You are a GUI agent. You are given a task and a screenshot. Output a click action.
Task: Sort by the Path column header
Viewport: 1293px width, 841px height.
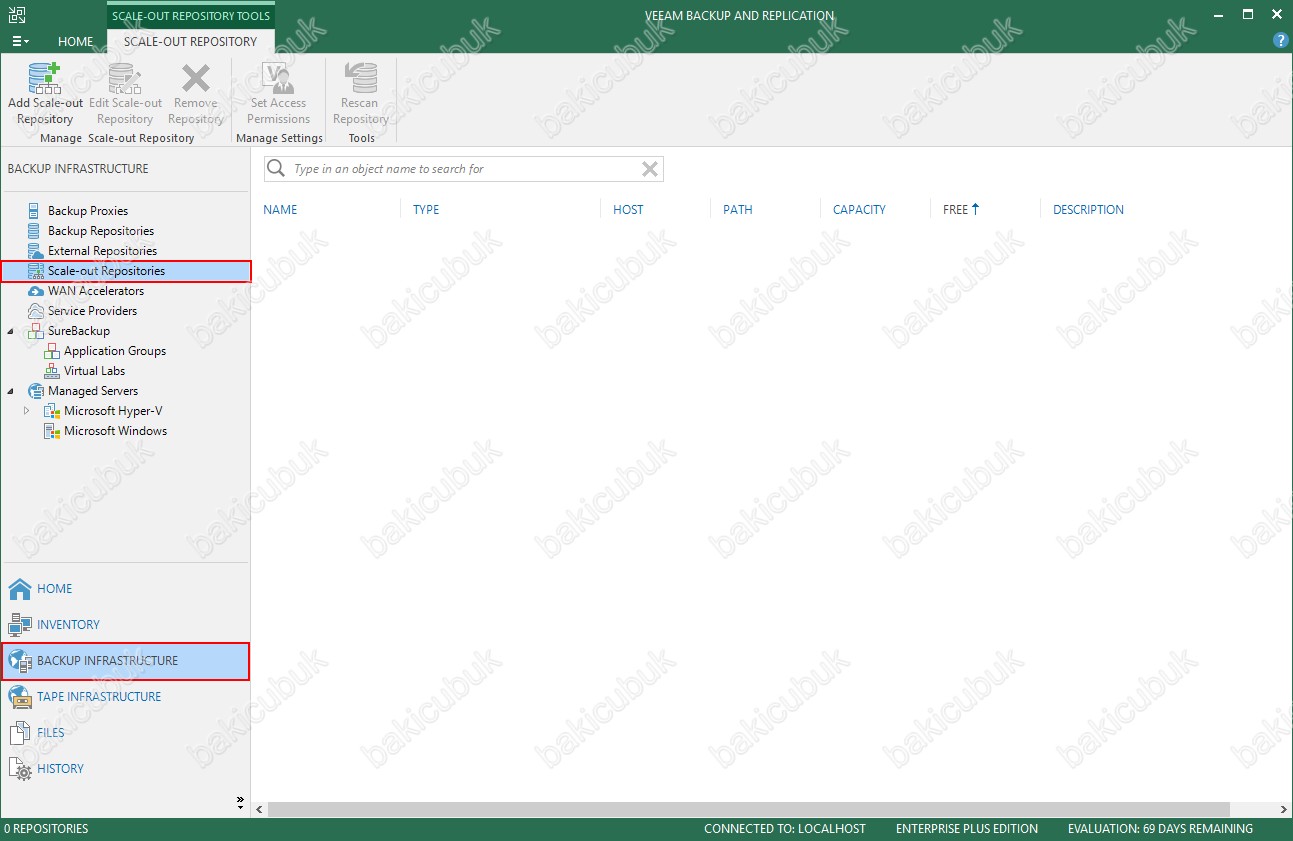738,210
